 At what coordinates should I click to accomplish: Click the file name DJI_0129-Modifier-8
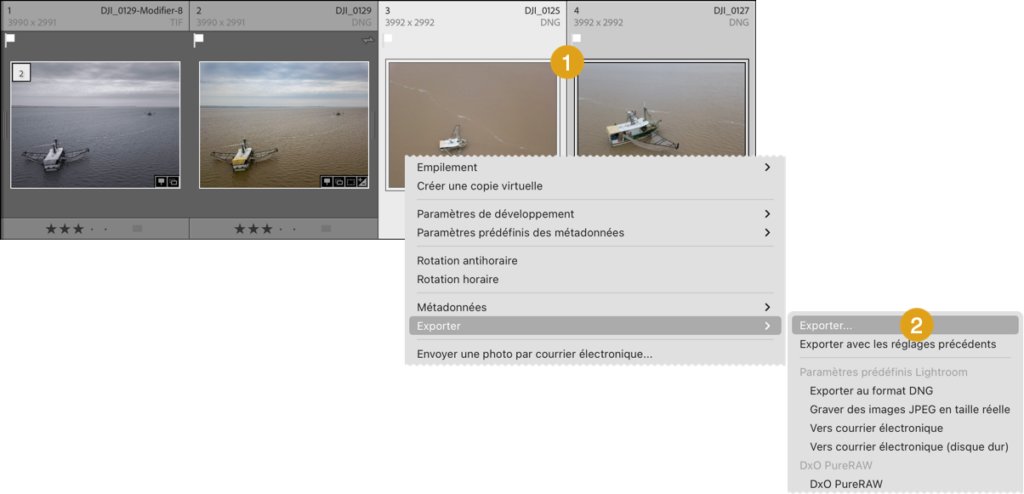click(x=141, y=11)
